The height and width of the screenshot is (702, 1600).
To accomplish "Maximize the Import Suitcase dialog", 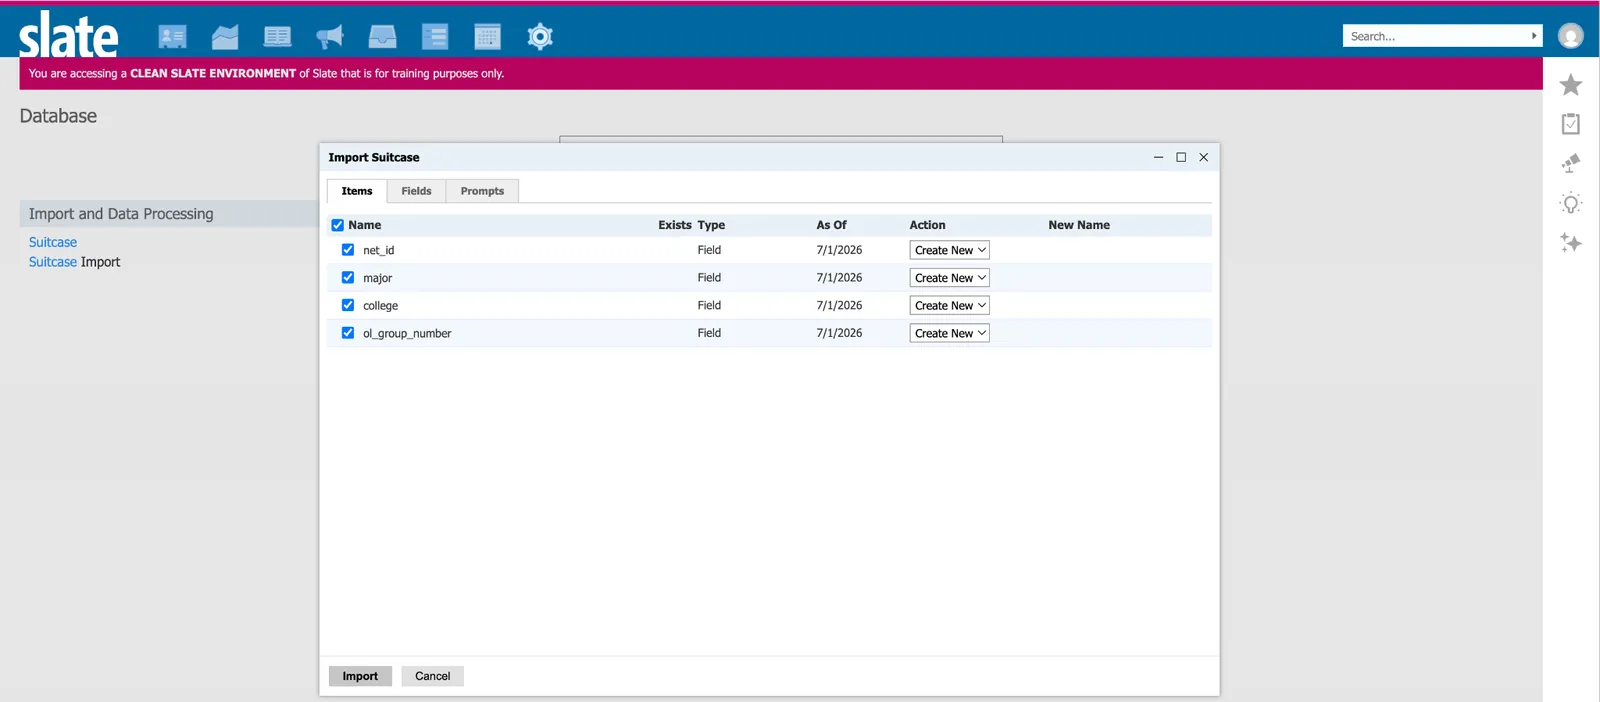I will tap(1181, 157).
